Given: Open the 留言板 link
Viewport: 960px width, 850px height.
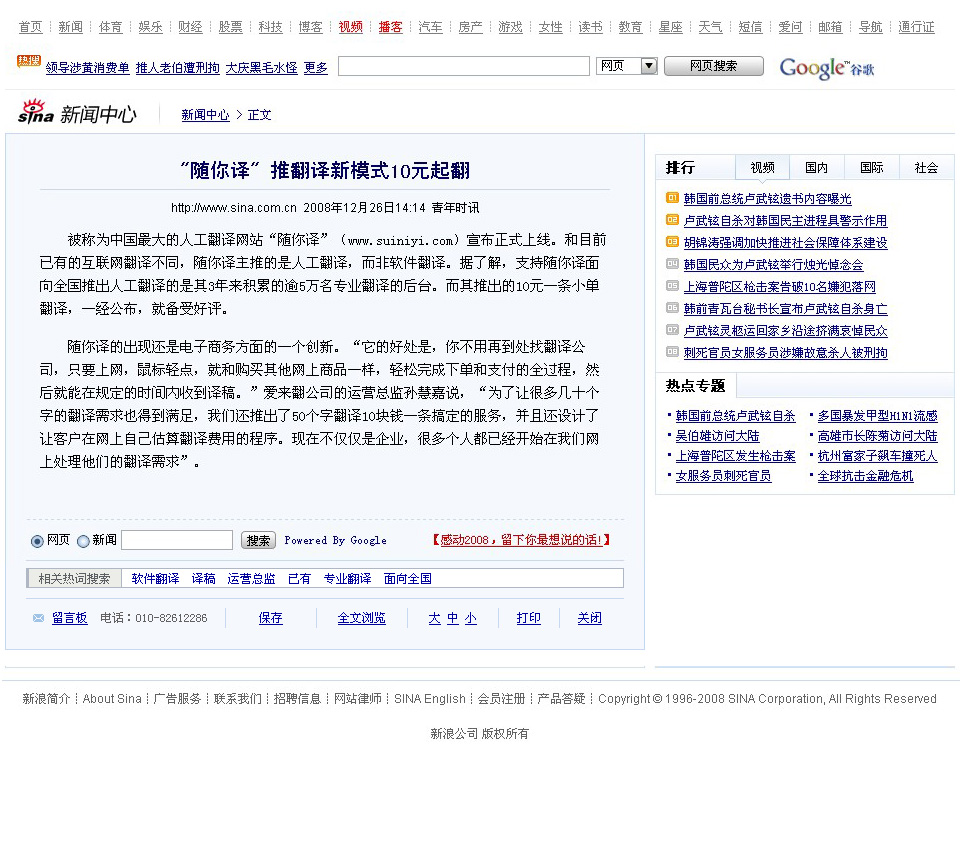Looking at the screenshot, I should (70, 618).
